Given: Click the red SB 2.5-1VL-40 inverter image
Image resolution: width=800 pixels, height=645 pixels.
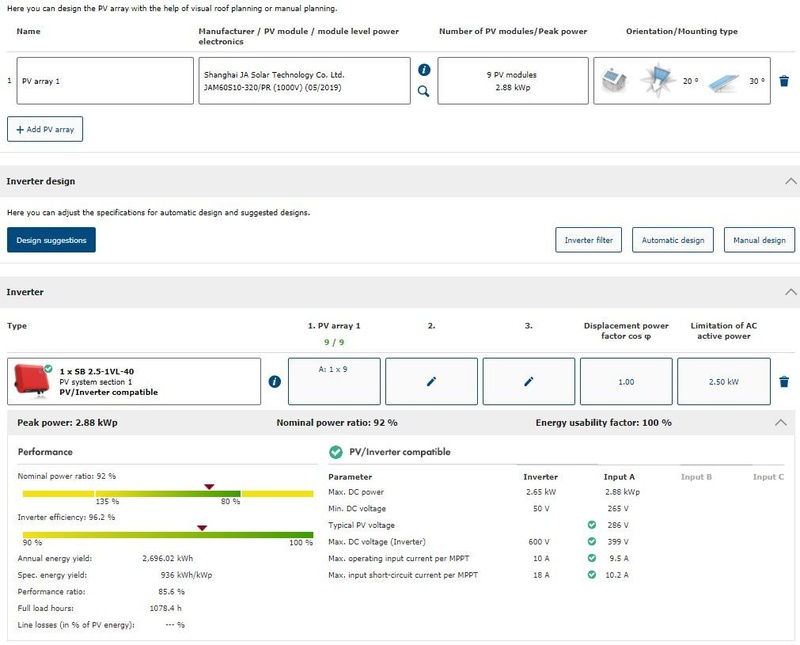Looking at the screenshot, I should pyautogui.click(x=32, y=380).
